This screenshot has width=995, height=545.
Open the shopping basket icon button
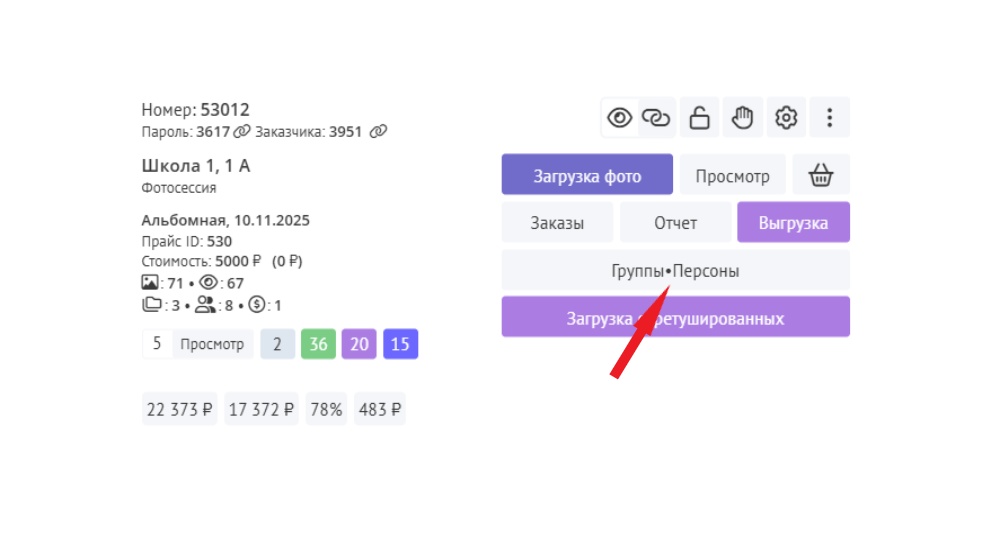coord(821,176)
